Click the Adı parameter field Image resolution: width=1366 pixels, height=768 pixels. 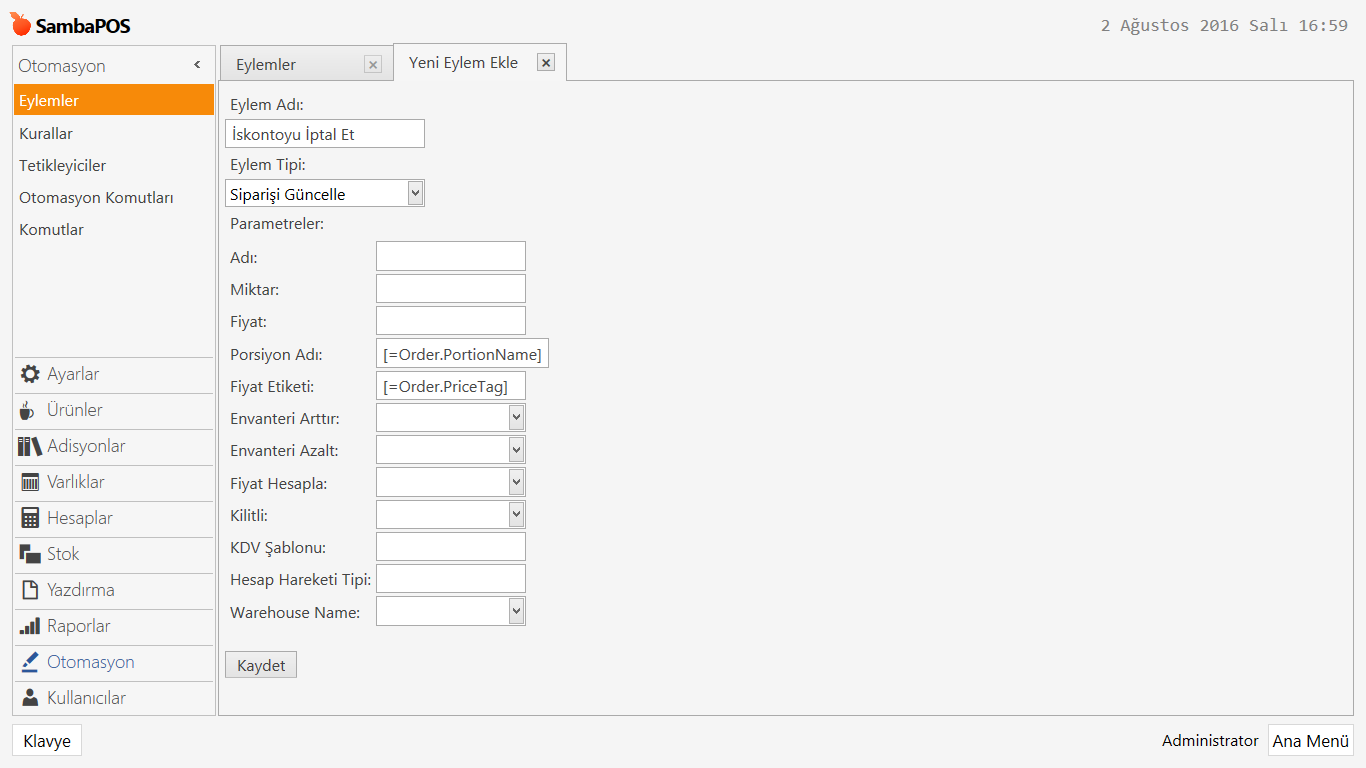tap(451, 256)
